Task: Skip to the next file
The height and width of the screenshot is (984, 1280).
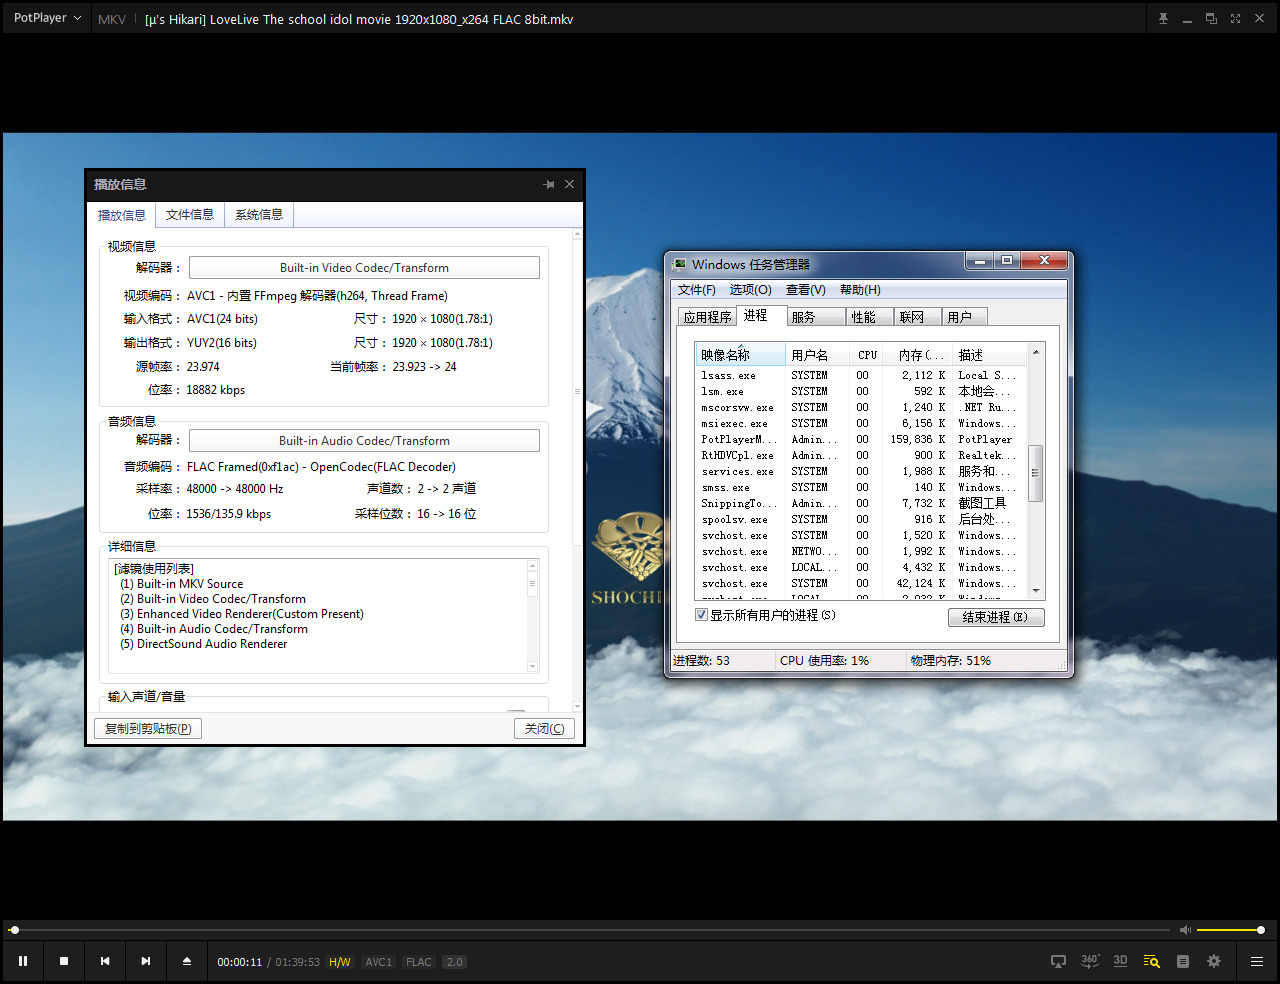Action: pos(146,961)
